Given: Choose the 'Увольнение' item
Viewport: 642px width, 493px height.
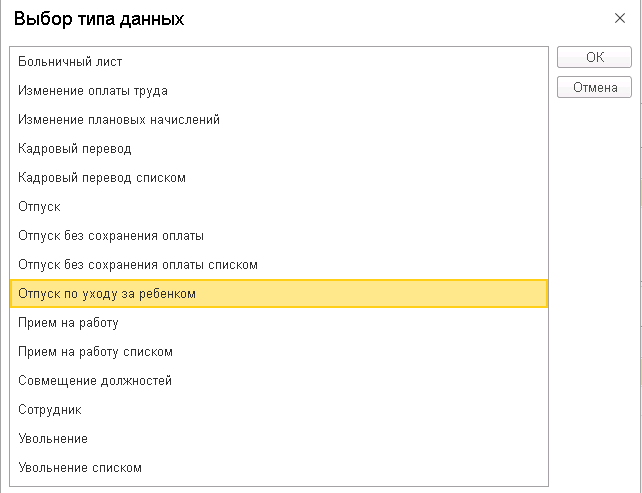Looking at the screenshot, I should 53,439.
